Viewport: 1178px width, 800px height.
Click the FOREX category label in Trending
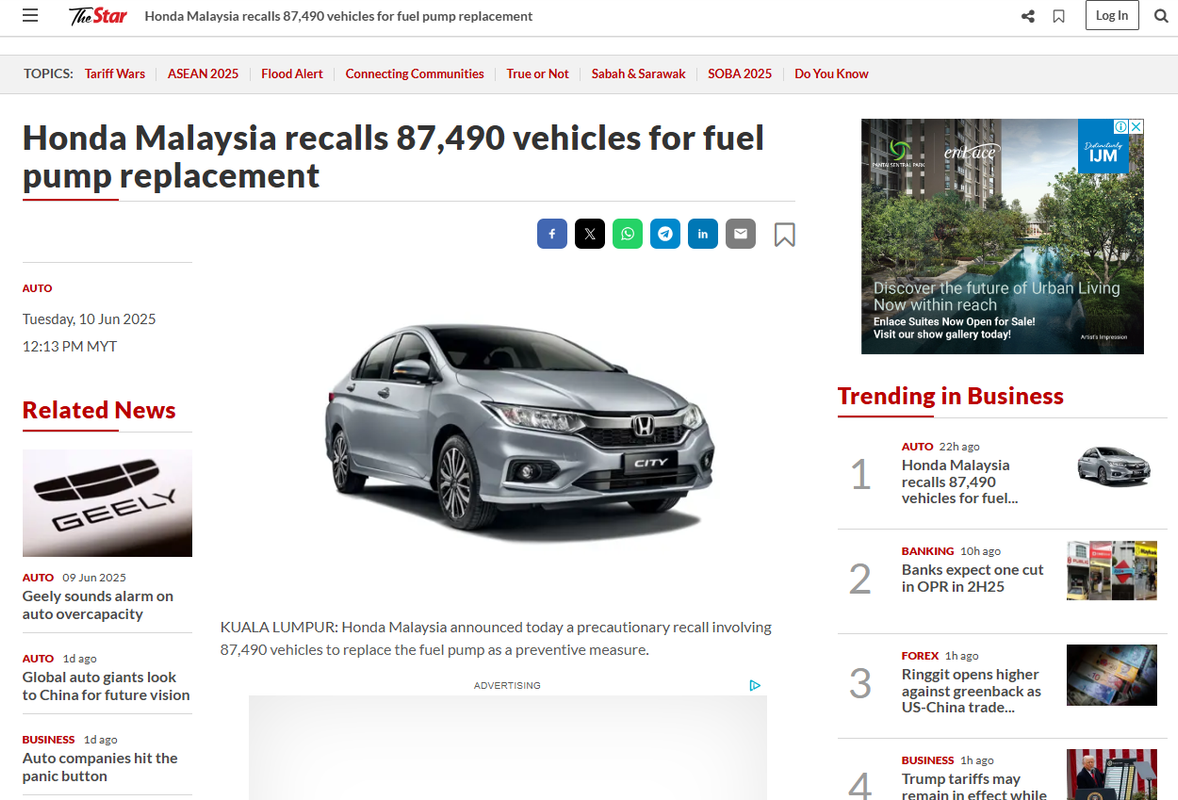(x=920, y=655)
